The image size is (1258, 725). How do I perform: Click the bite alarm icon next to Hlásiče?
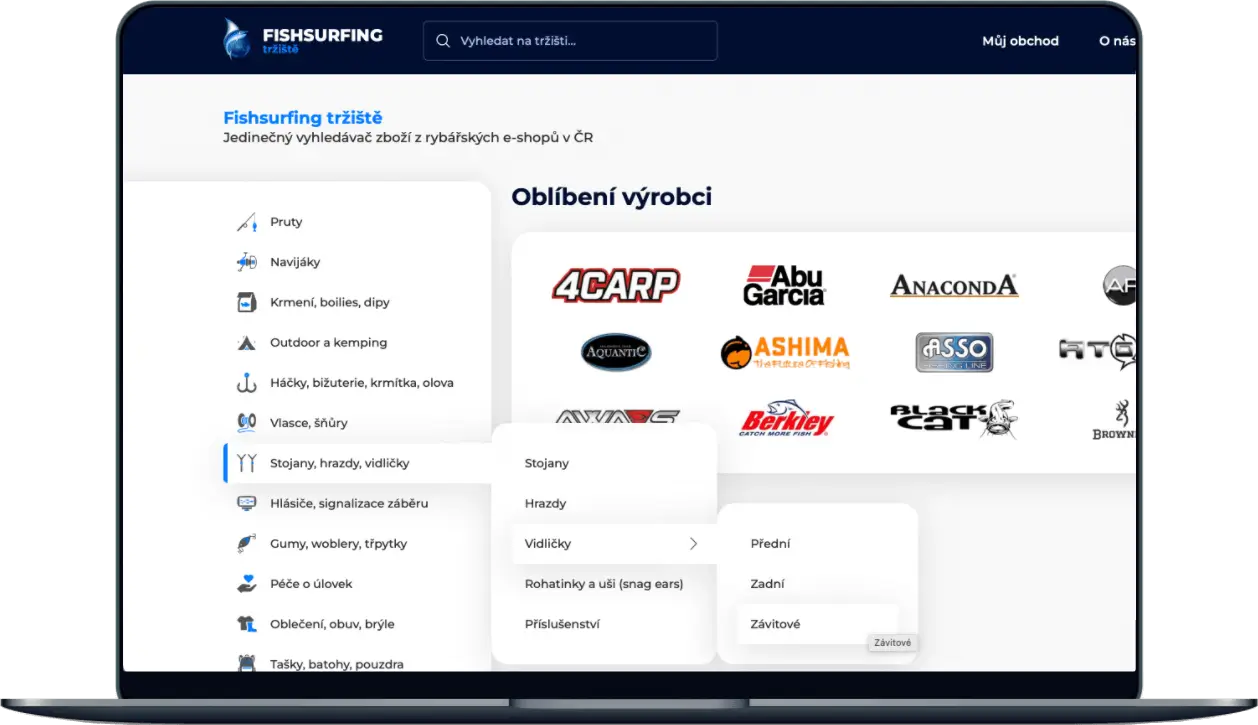[246, 503]
